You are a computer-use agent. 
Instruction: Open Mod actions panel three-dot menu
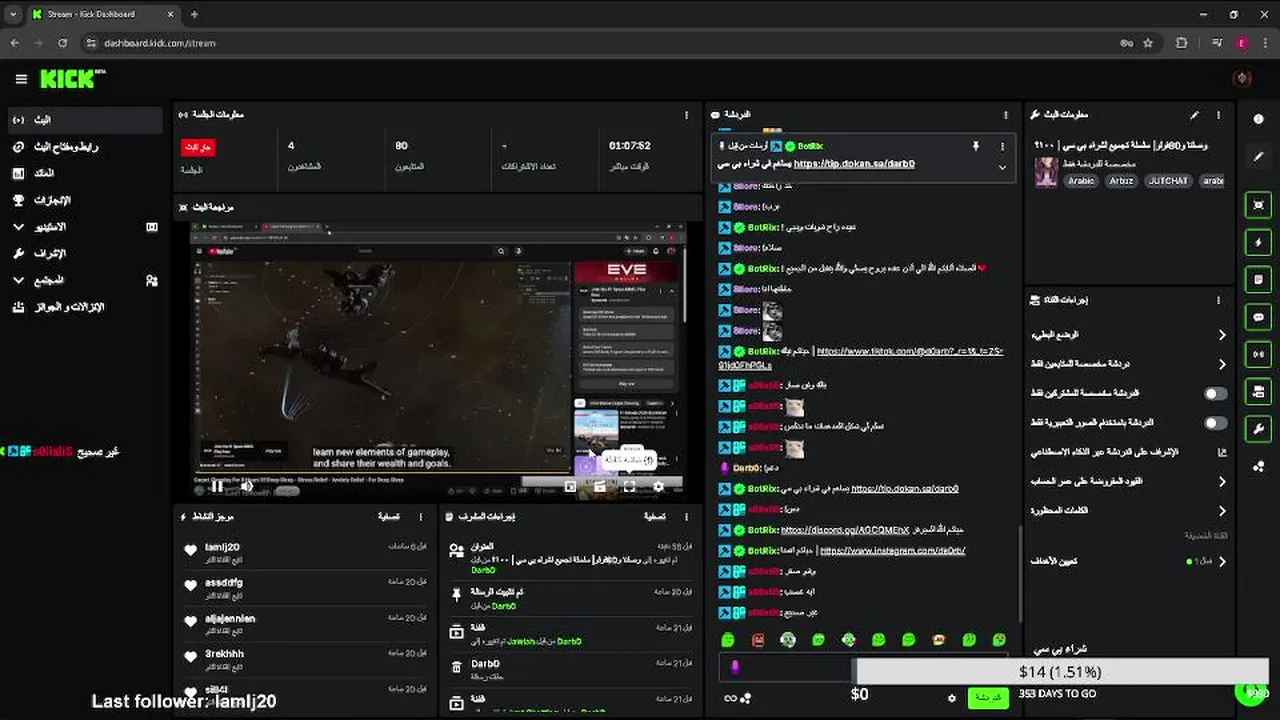(686, 517)
